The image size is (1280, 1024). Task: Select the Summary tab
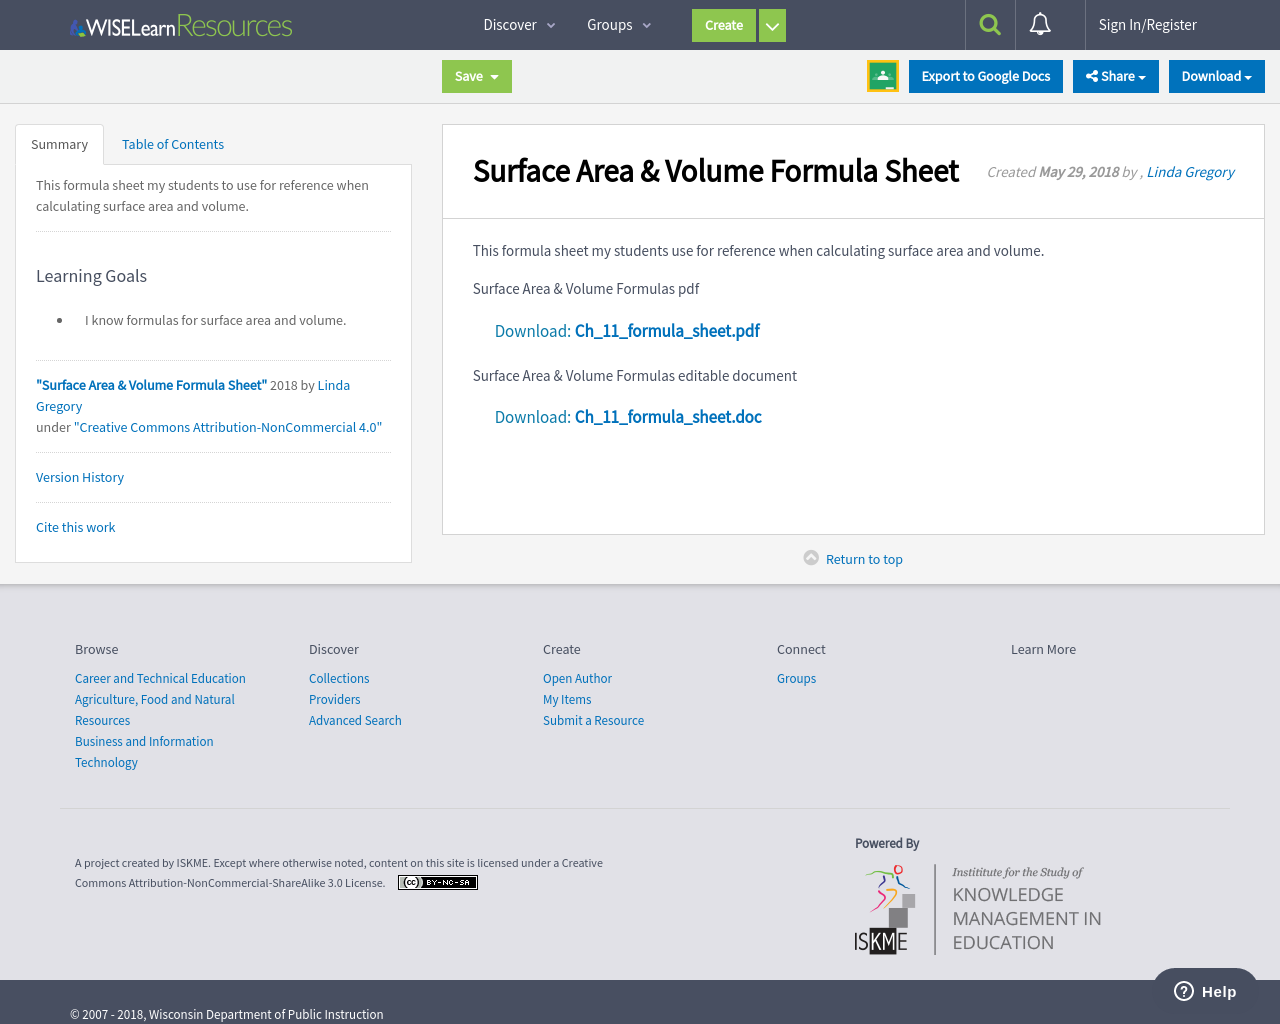pyautogui.click(x=59, y=144)
